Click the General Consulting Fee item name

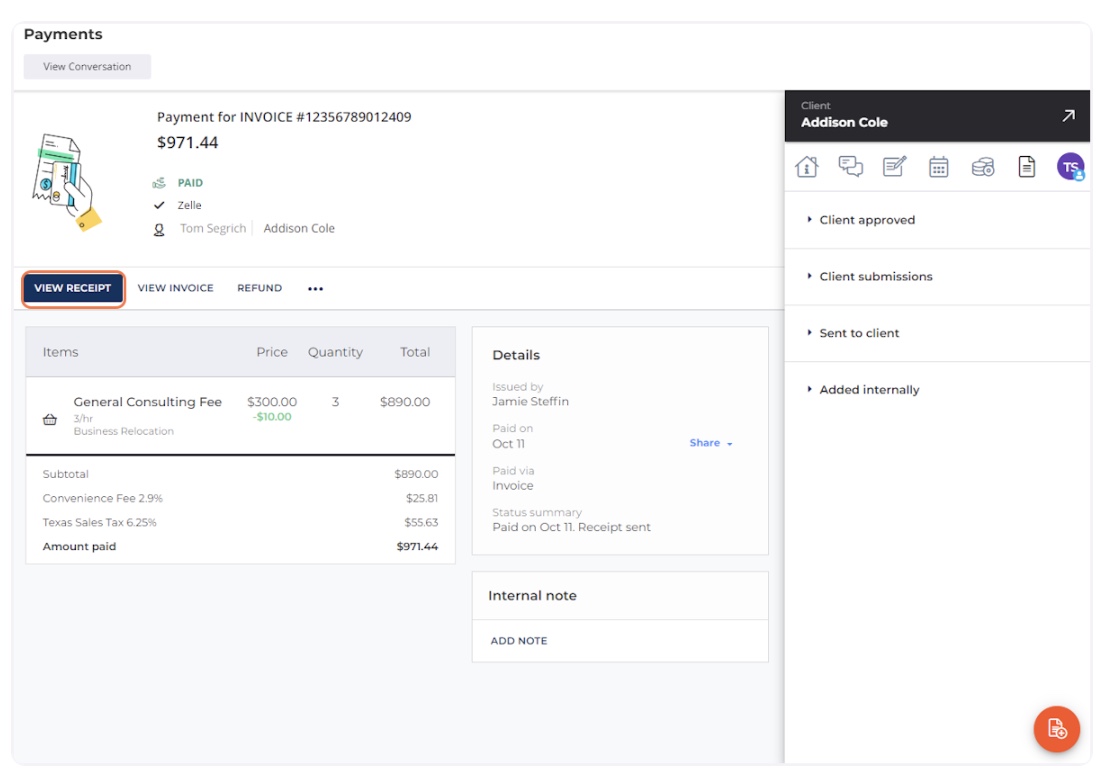(x=147, y=402)
